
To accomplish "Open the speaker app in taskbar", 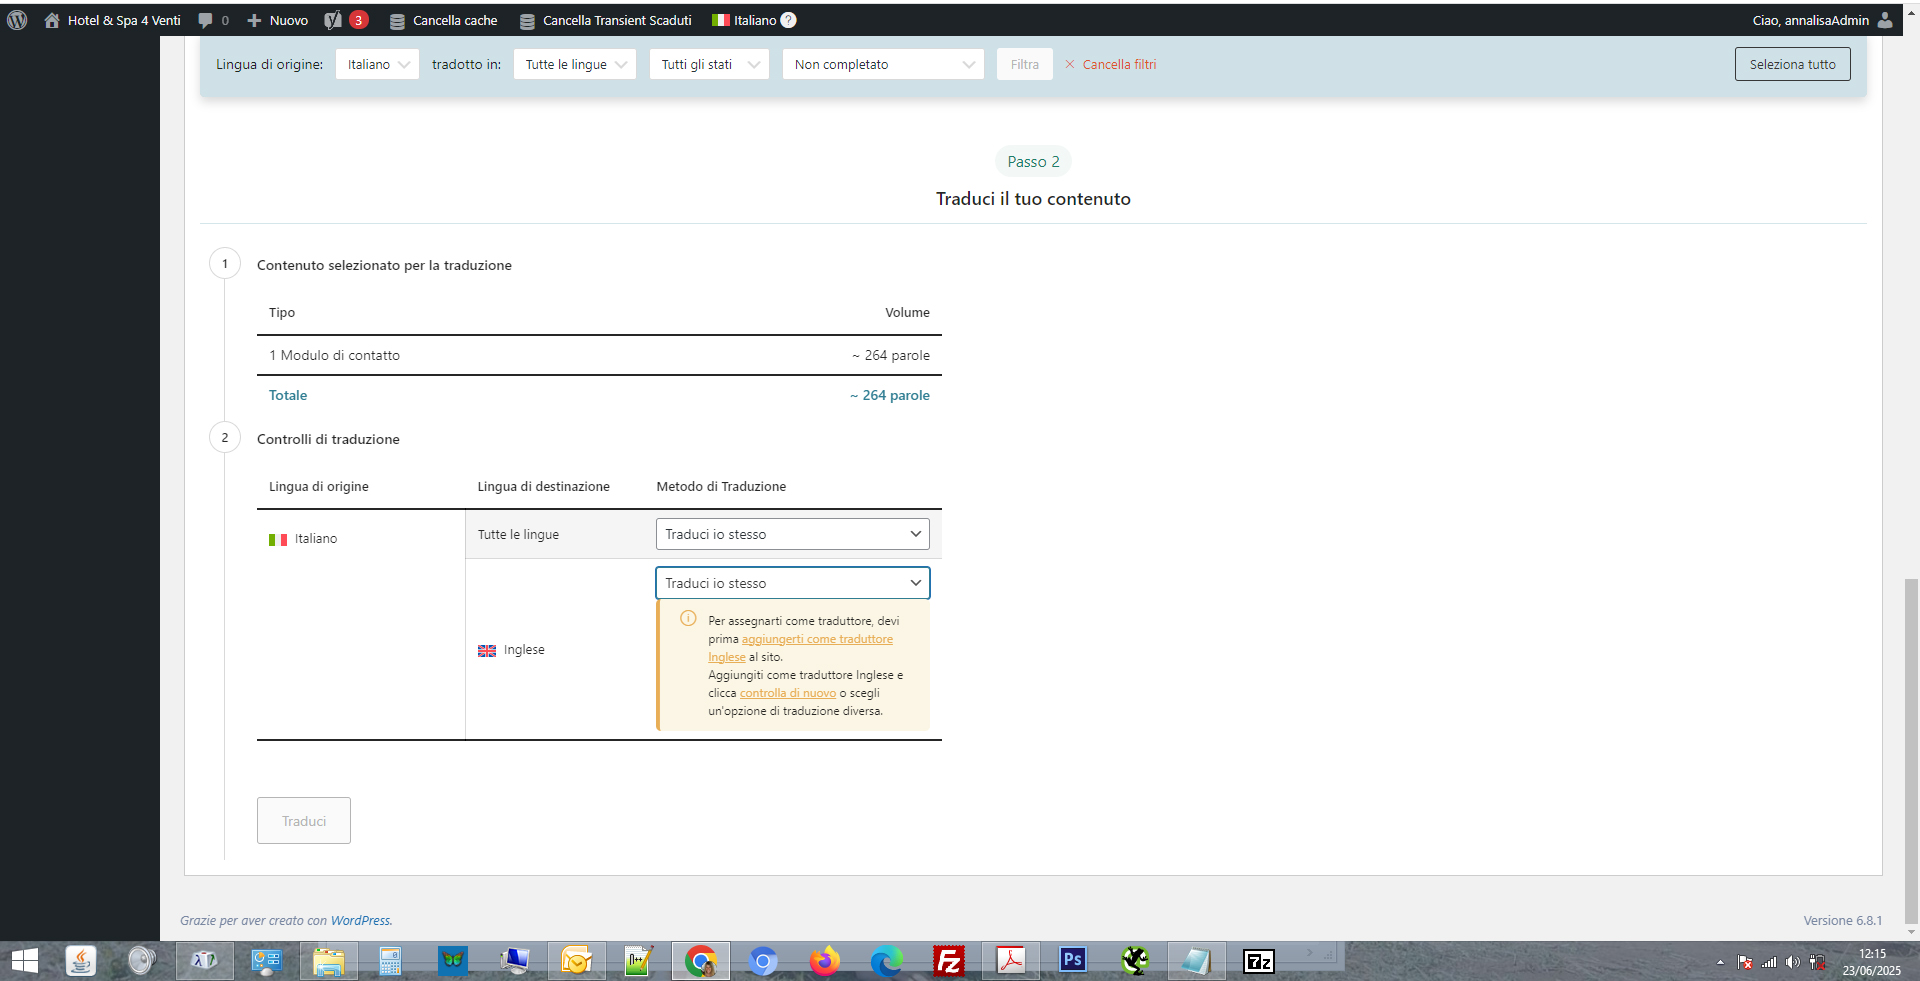I will tap(142, 961).
